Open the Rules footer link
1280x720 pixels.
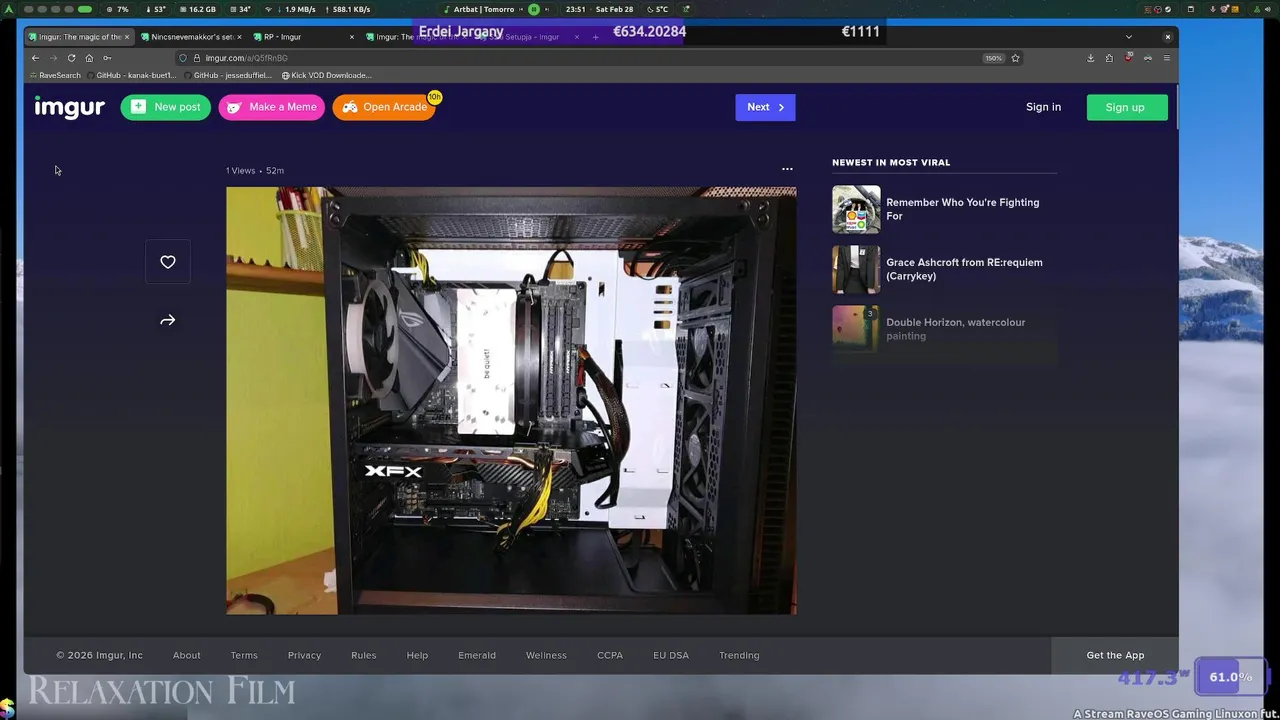(364, 655)
